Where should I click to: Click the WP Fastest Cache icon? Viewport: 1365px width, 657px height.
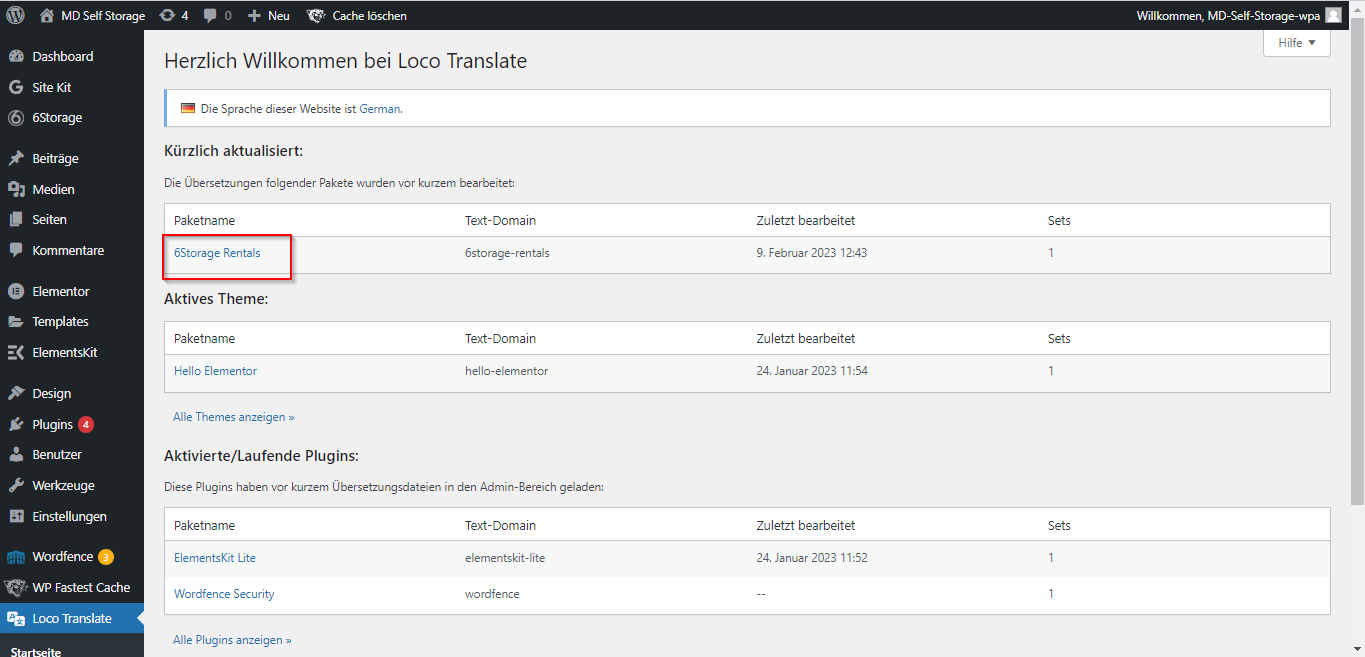(16, 587)
